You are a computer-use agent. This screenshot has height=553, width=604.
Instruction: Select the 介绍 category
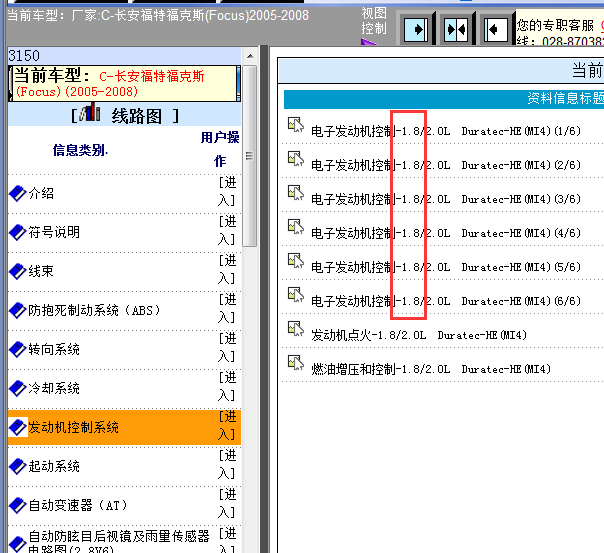(x=41, y=193)
